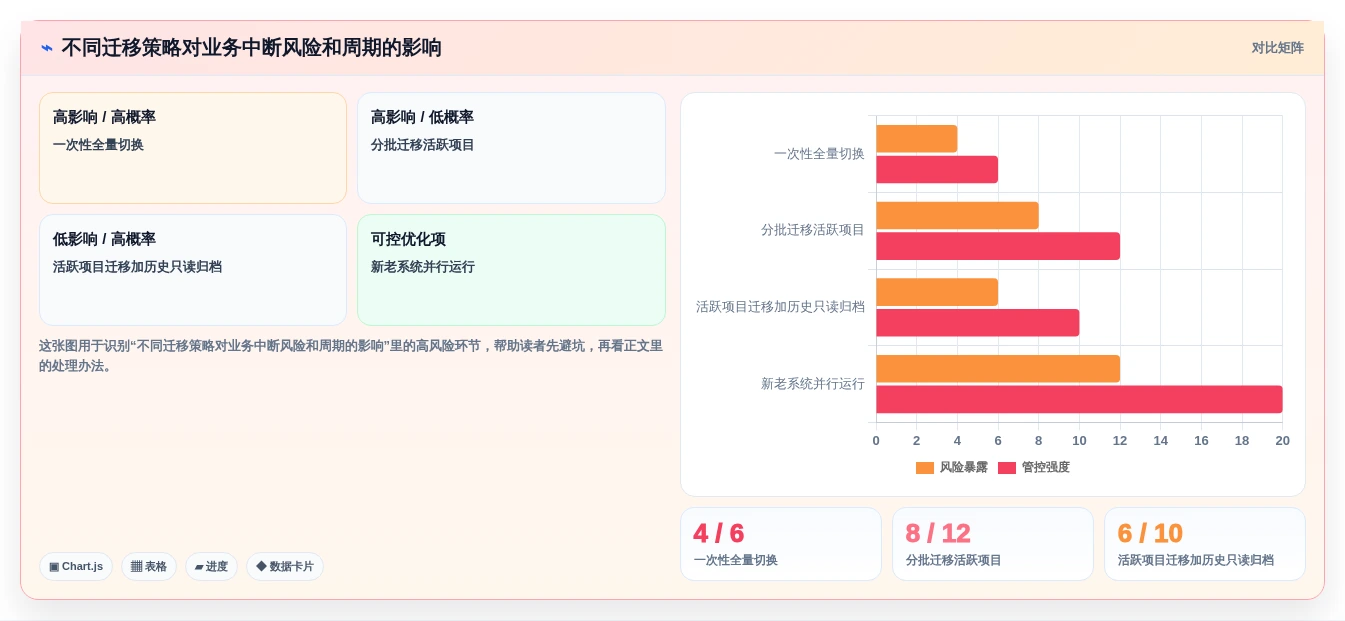Click chart axis label 一次性全量切换

tap(819, 154)
